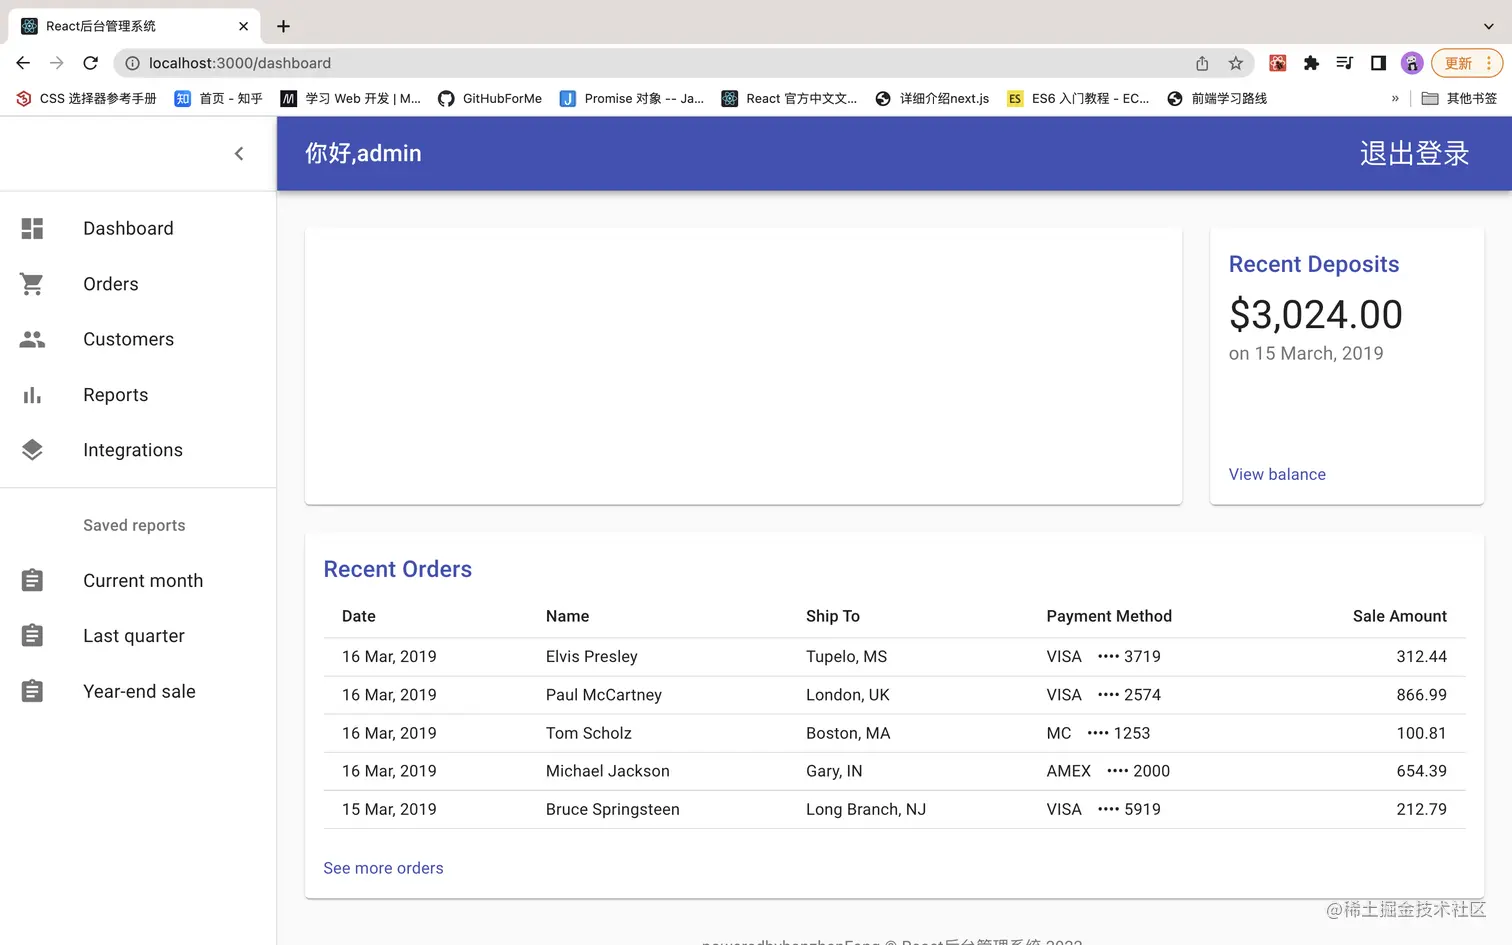Open 前端学习路线 bookmark
Image resolution: width=1512 pixels, height=945 pixels.
click(1217, 98)
